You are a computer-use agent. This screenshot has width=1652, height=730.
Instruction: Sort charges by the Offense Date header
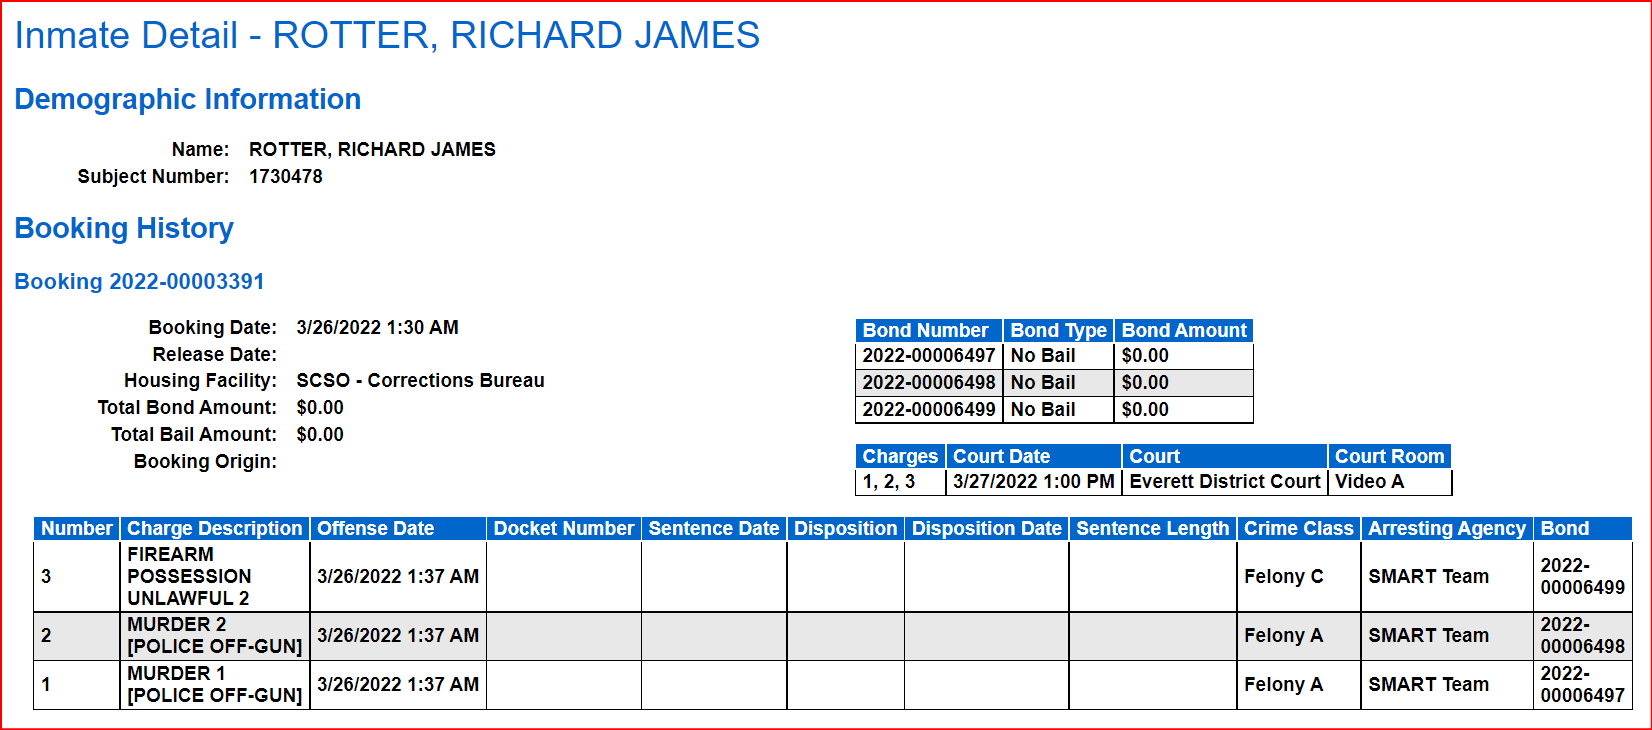point(376,529)
